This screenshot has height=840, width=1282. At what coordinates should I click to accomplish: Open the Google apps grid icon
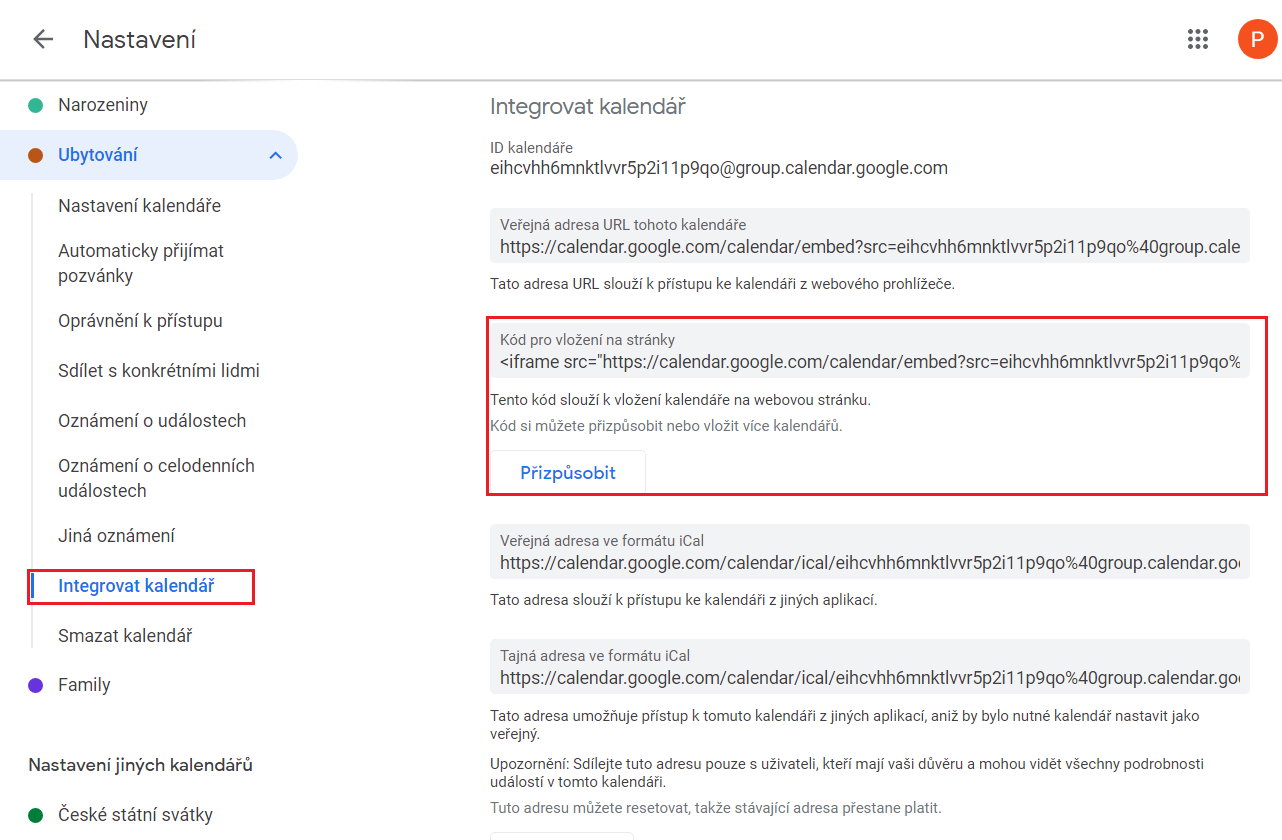point(1197,39)
